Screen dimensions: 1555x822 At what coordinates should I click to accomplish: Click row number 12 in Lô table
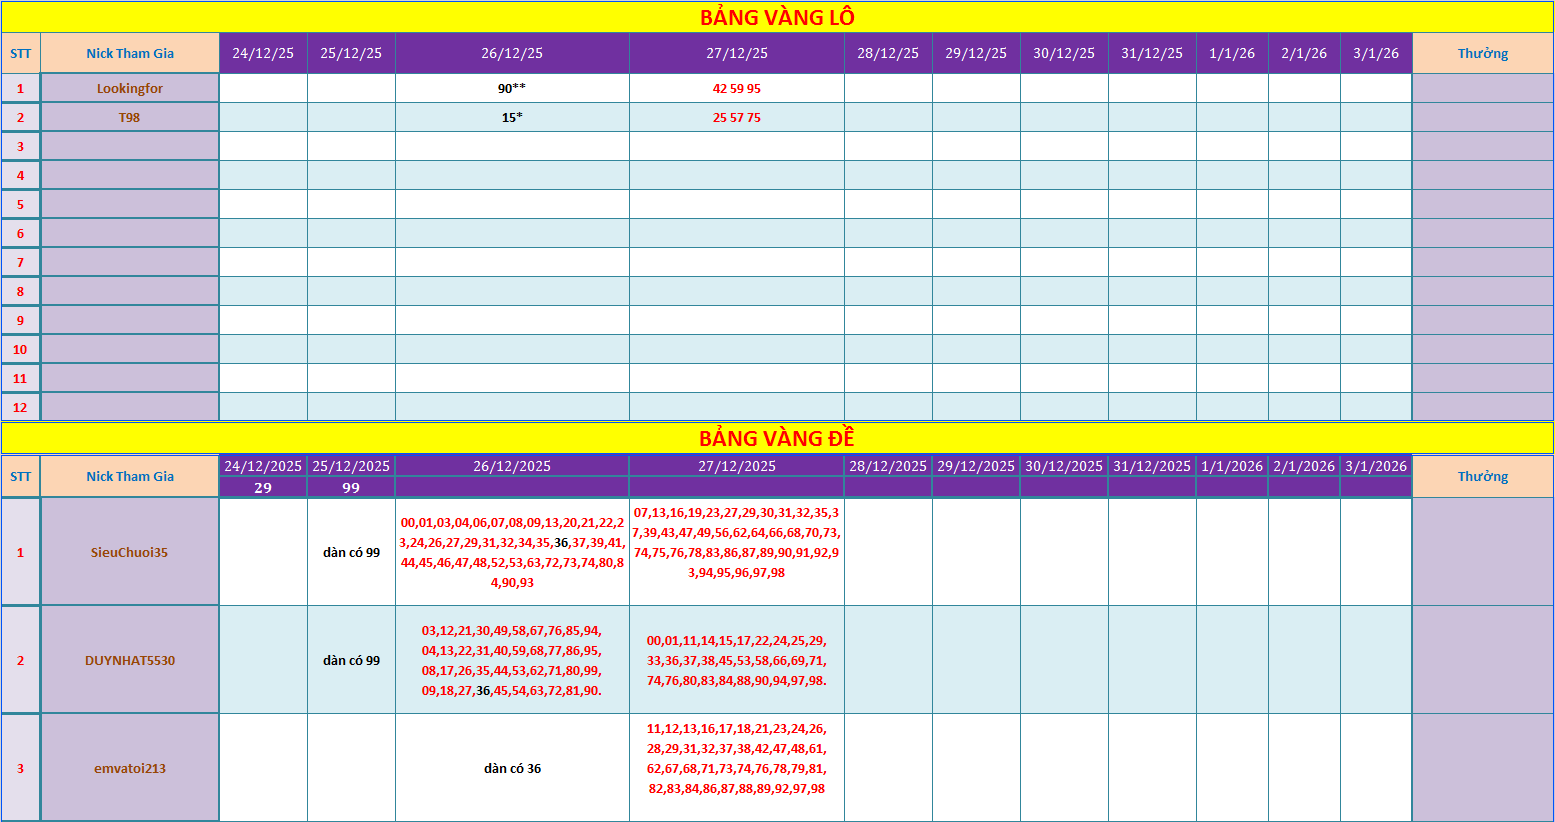click(x=20, y=407)
